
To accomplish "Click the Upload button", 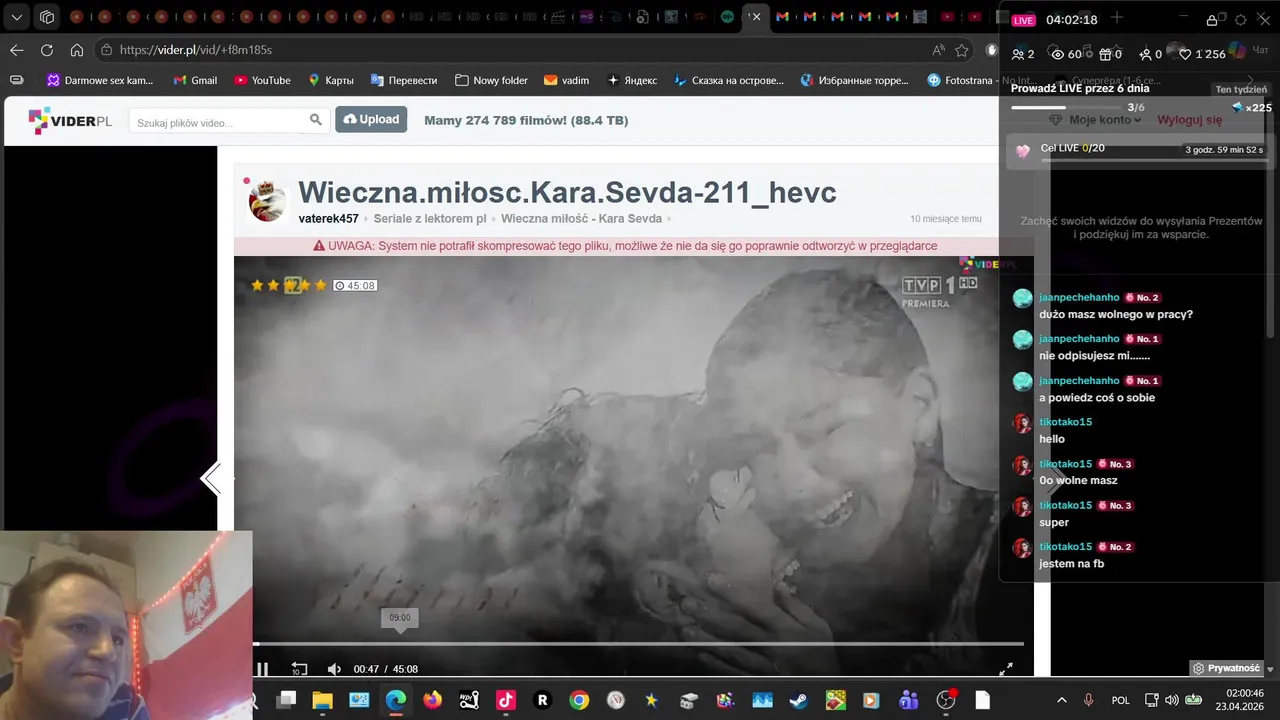I will [x=371, y=120].
